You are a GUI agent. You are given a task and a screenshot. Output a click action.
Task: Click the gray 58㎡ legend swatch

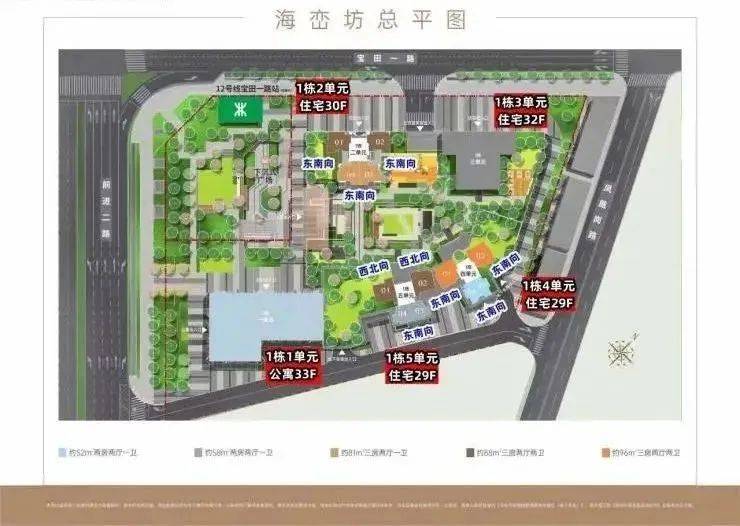197,452
